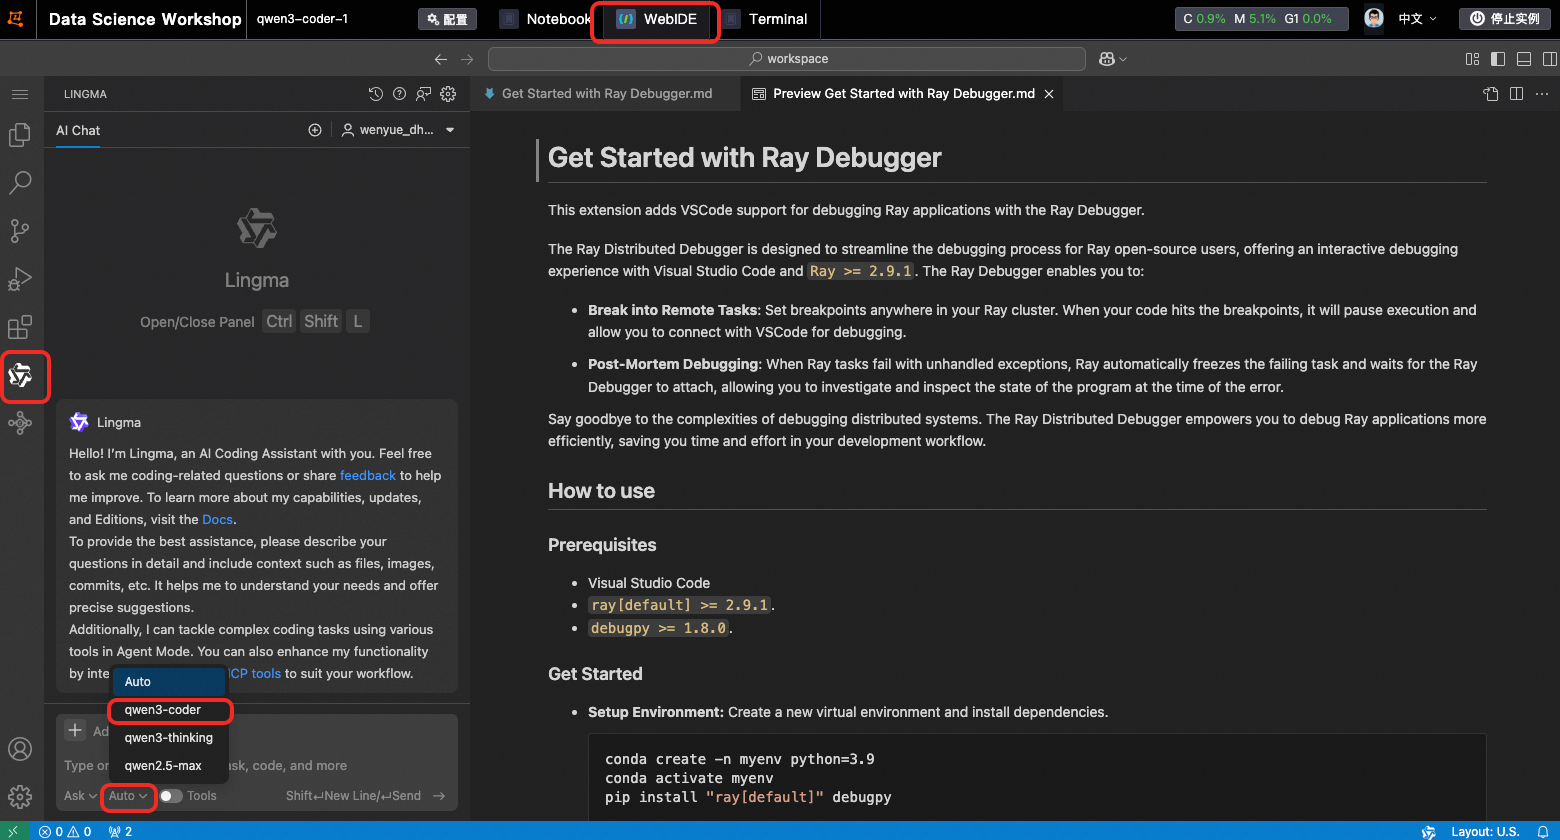Image resolution: width=1560 pixels, height=840 pixels.
Task: Expand the Ask mode dropdown
Action: point(80,796)
